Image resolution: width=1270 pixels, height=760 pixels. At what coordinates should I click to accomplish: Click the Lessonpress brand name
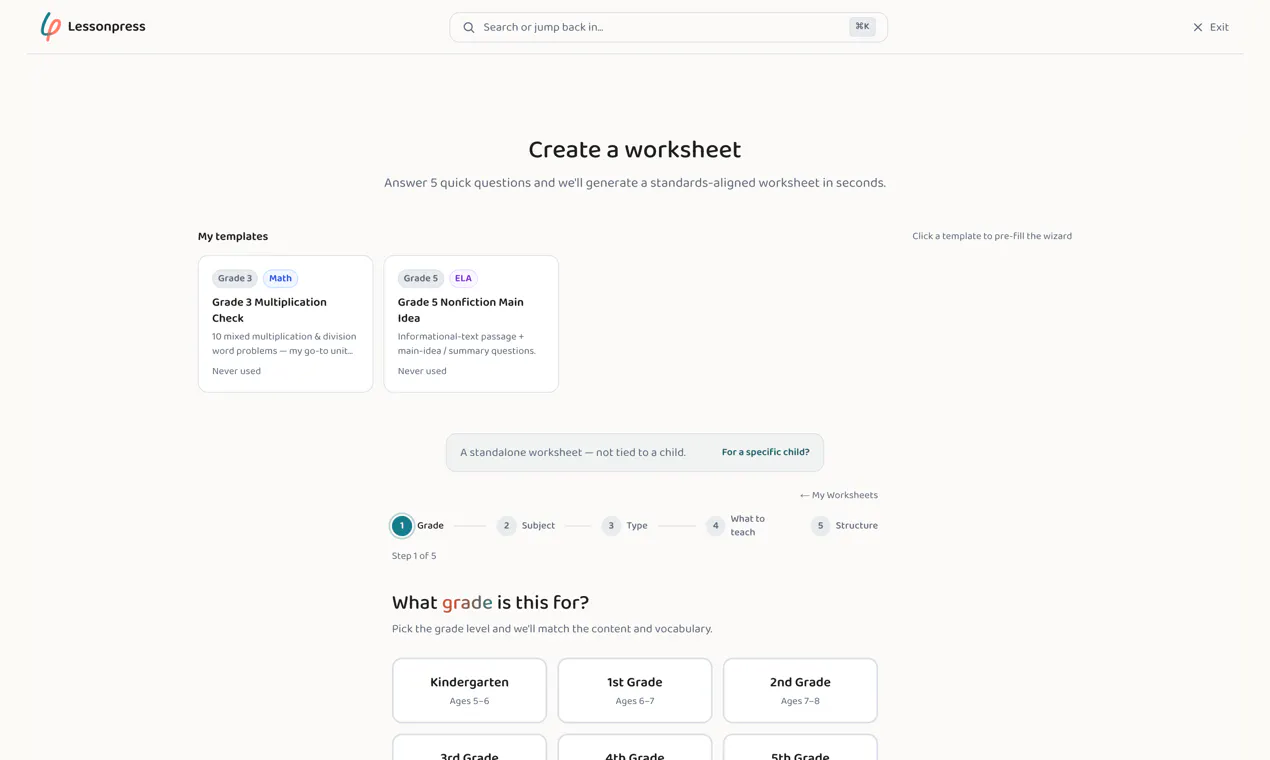106,27
